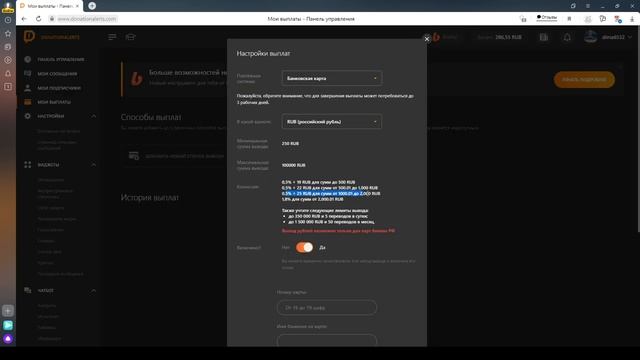The width and height of the screenshot is (640, 360).
Task: Click the DonationAlerts logo in header
Action: (x=51, y=37)
